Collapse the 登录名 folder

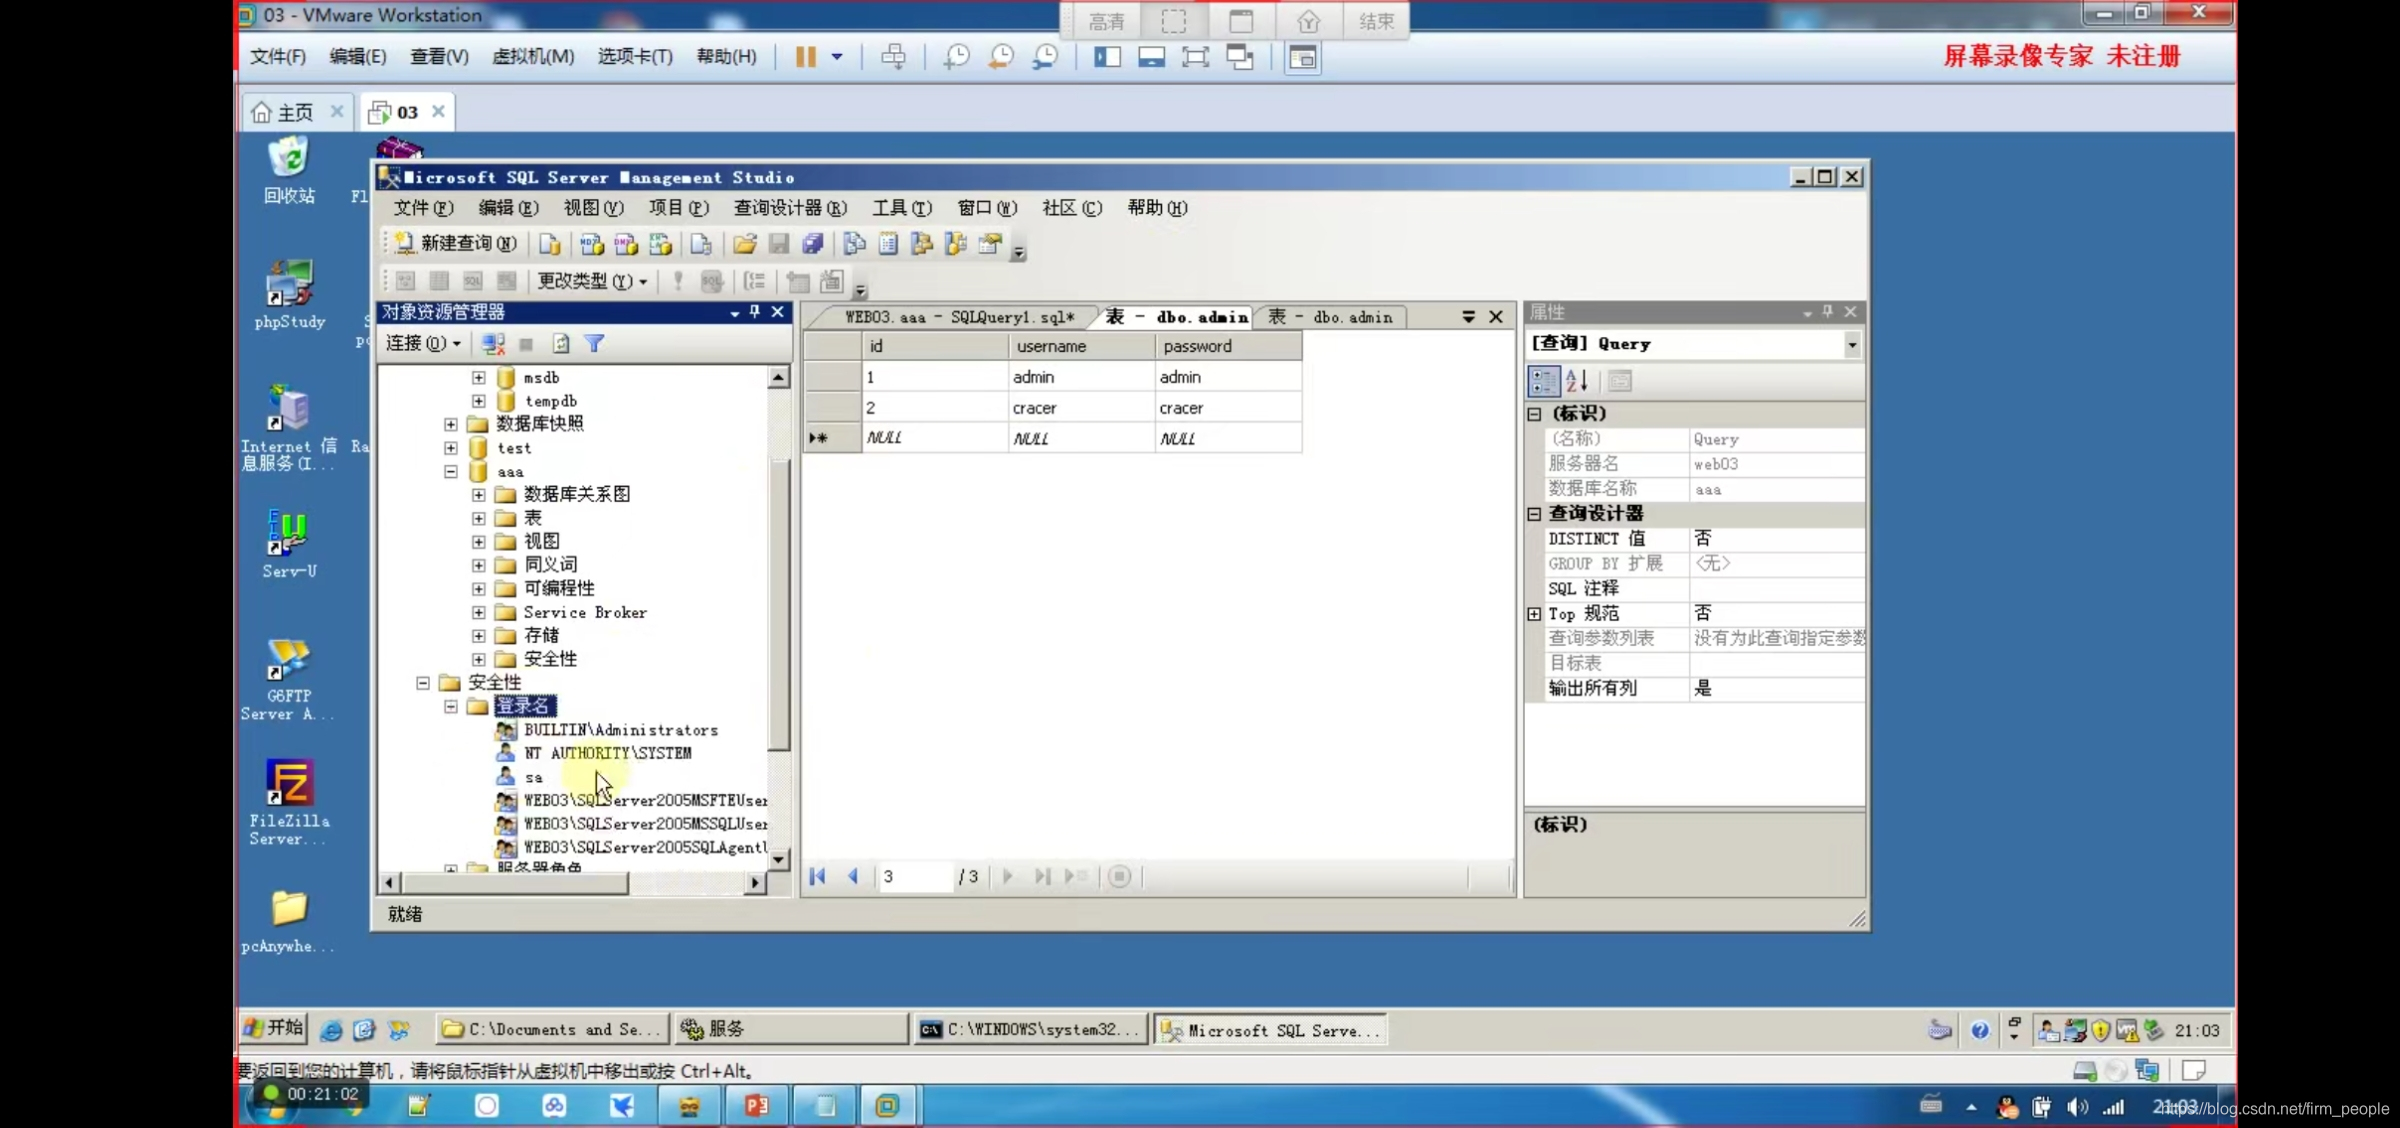pos(451,706)
